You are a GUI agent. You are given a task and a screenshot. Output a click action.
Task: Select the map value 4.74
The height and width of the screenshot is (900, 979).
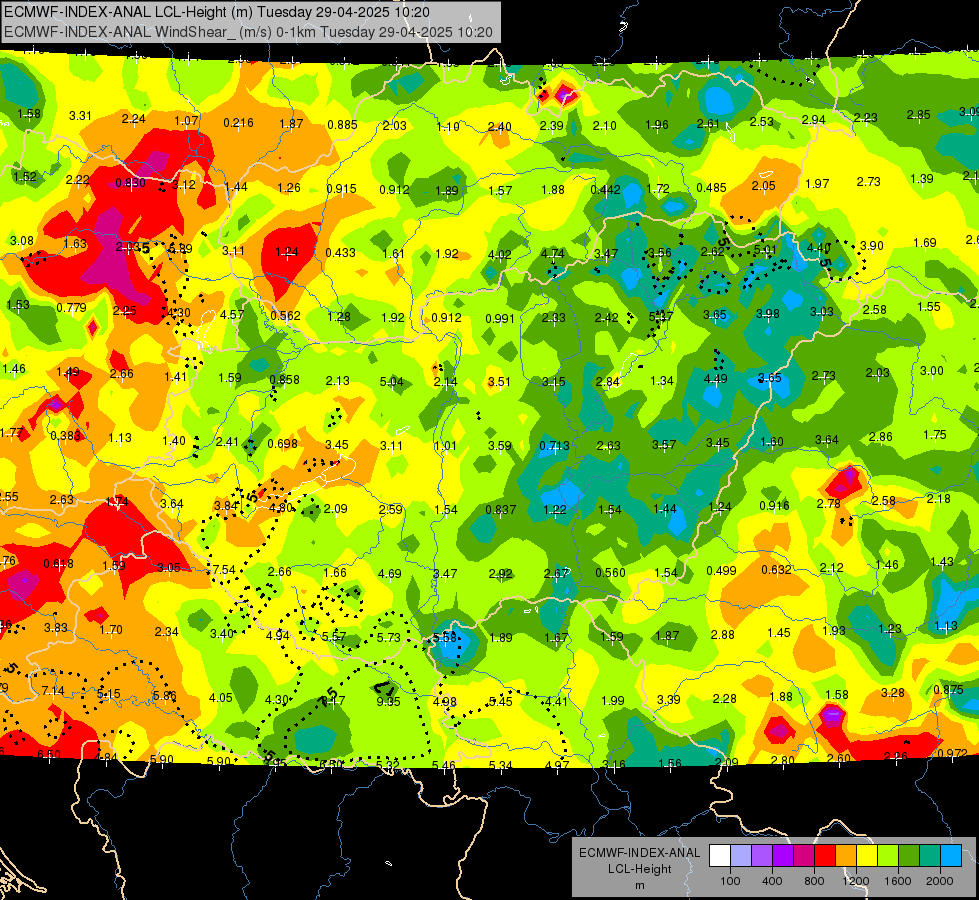(553, 254)
